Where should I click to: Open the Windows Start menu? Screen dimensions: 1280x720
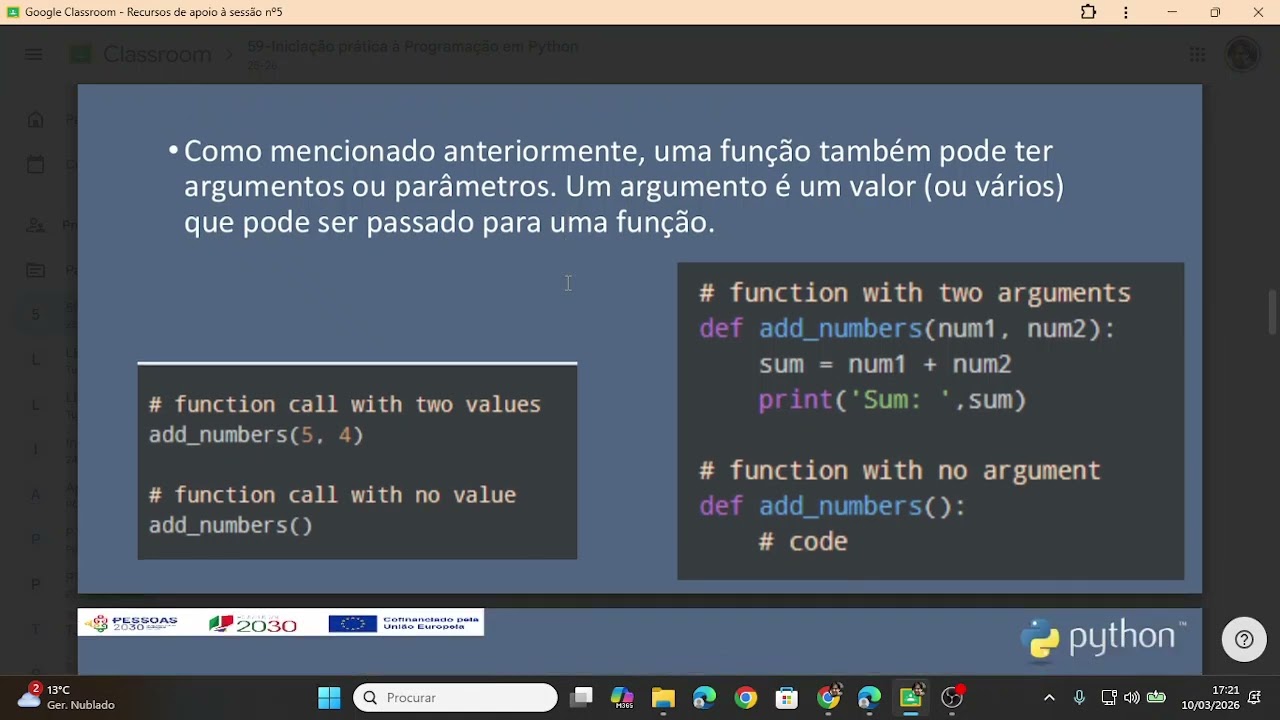tap(329, 697)
